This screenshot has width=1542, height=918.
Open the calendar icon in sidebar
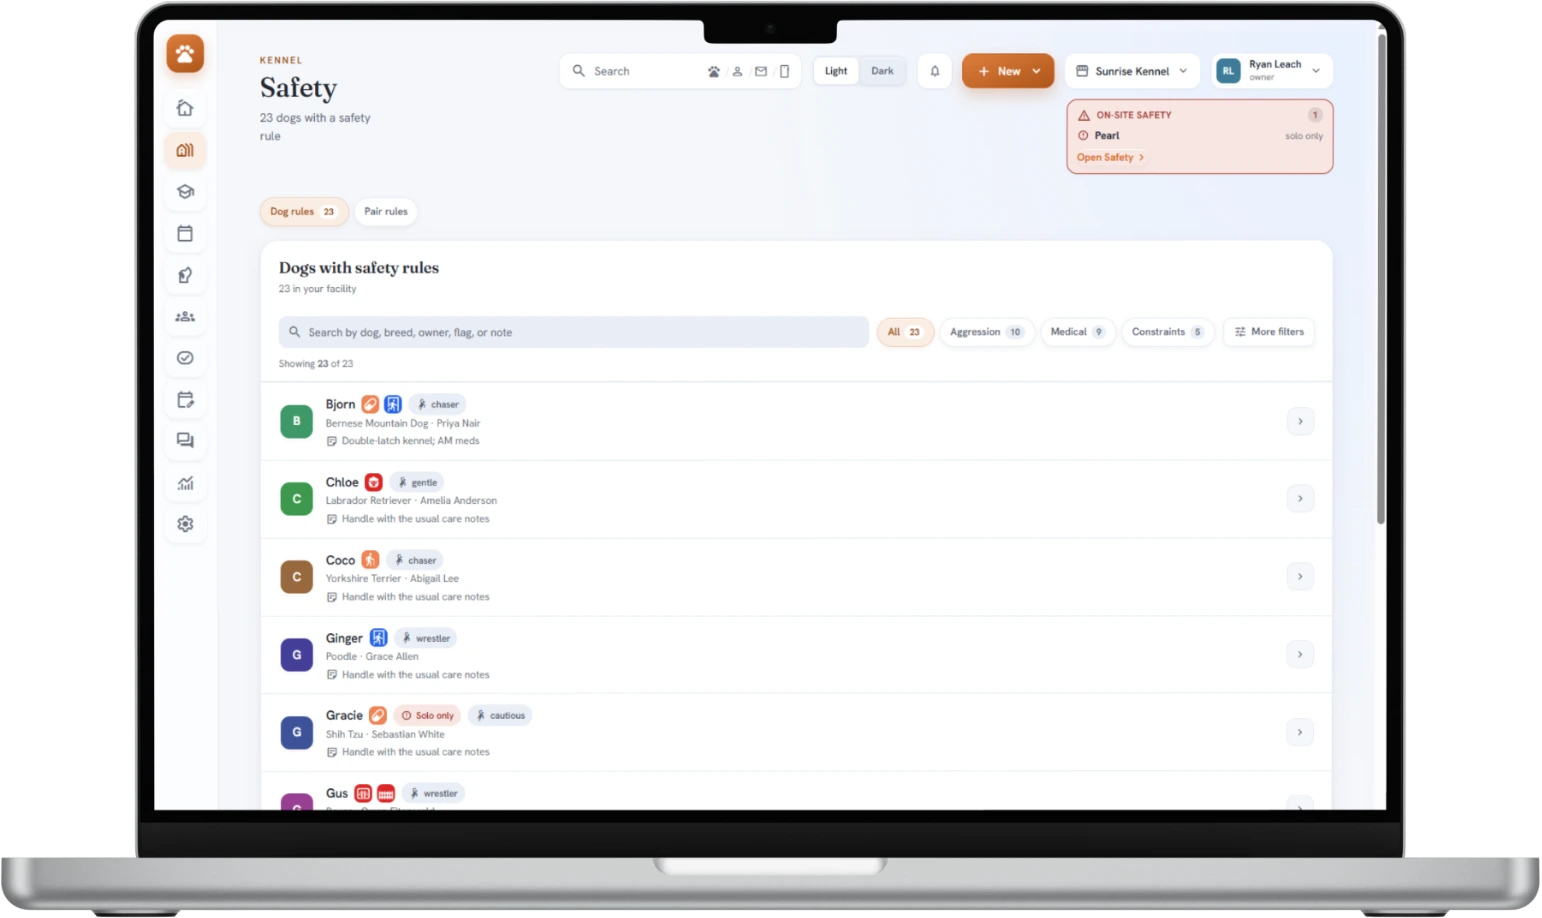coord(185,233)
